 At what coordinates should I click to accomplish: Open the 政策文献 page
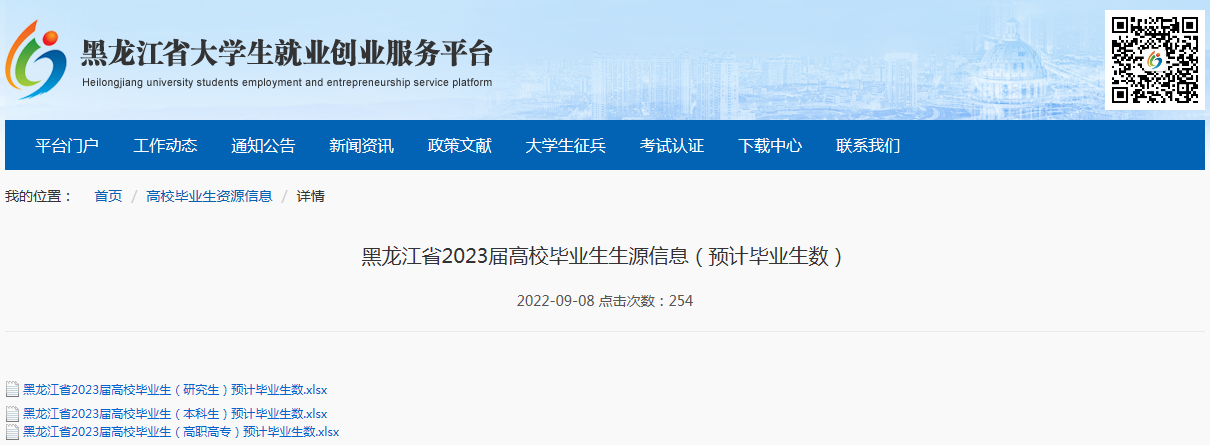(459, 146)
